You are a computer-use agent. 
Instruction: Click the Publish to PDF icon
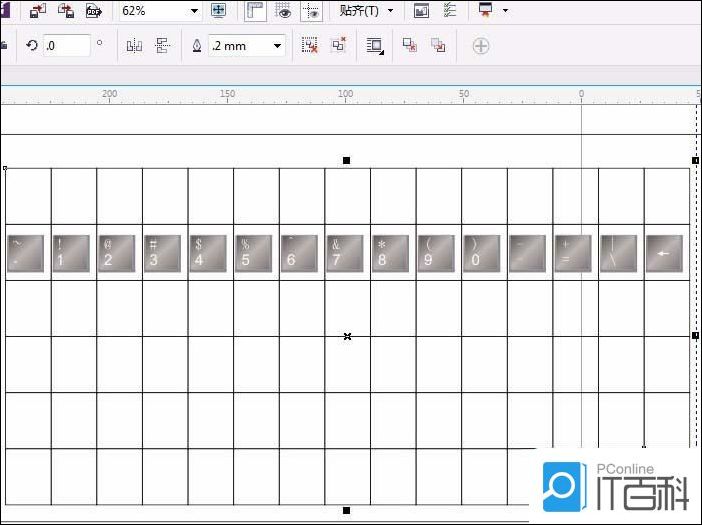[x=94, y=11]
